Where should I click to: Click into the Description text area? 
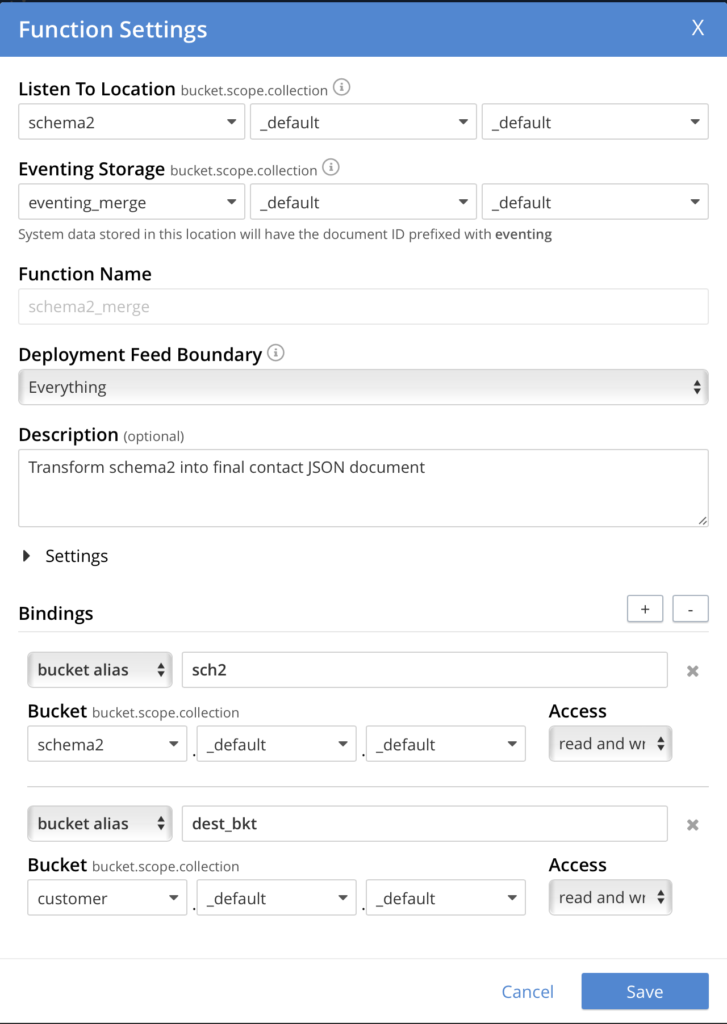[x=363, y=487]
